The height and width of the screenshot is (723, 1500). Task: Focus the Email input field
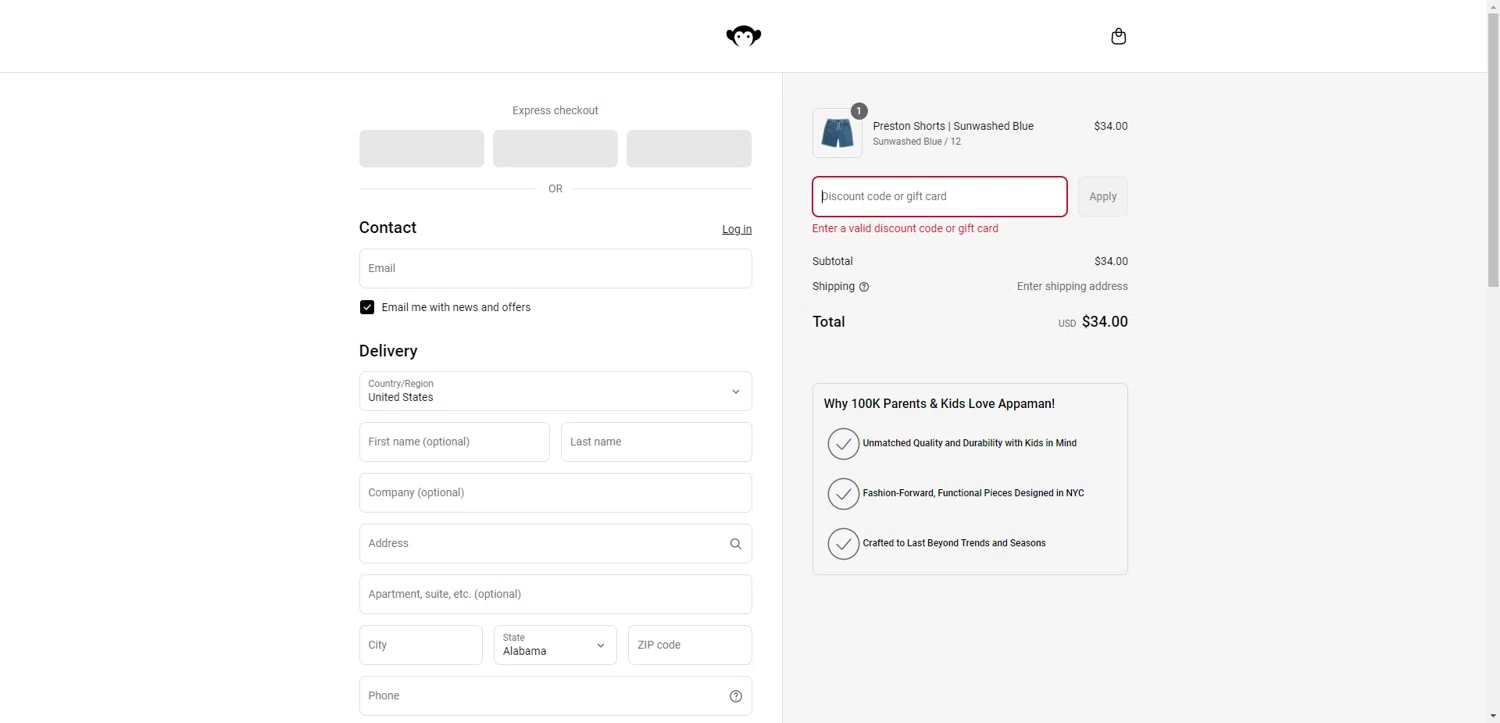pos(555,268)
